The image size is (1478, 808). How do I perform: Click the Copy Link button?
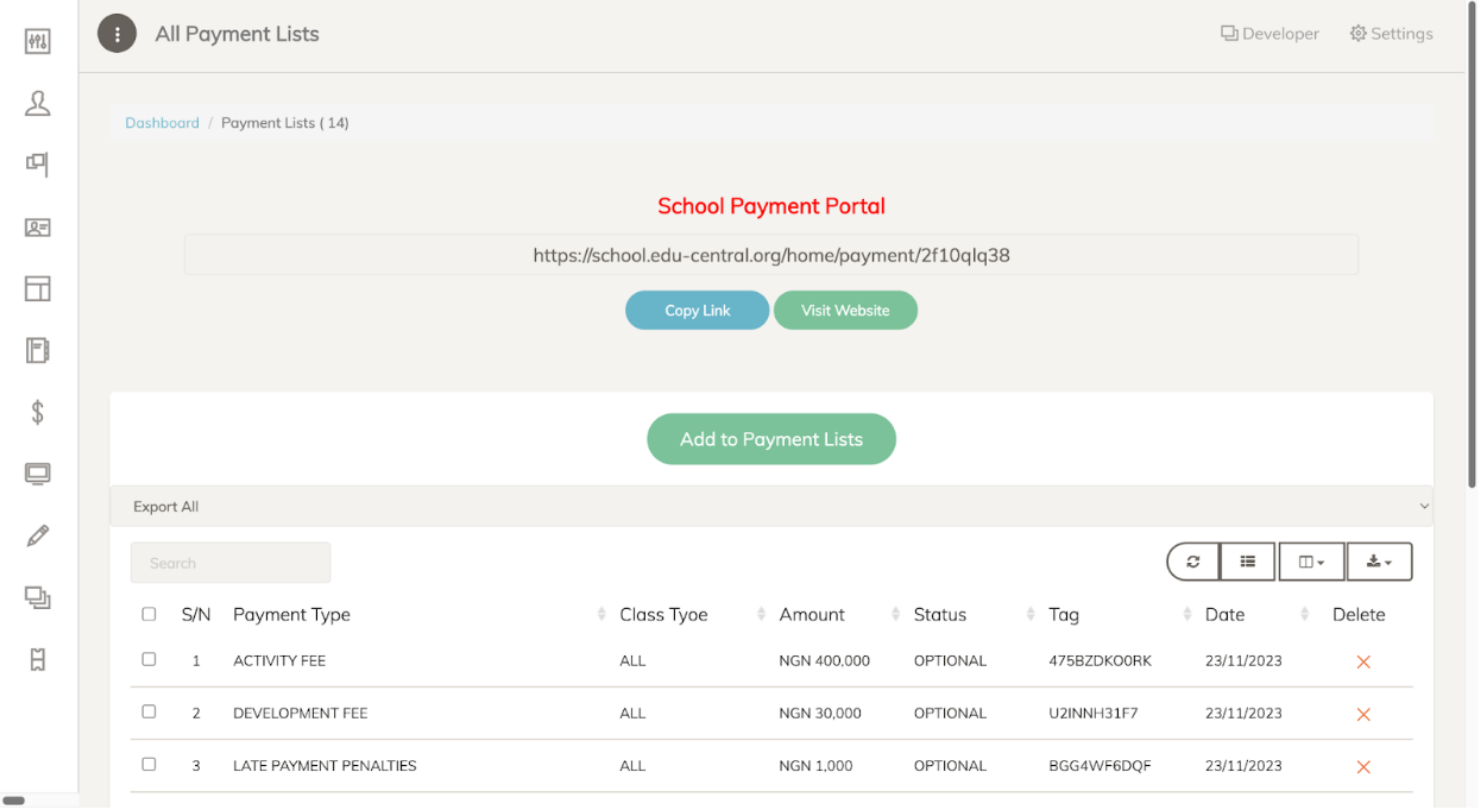[x=697, y=311]
